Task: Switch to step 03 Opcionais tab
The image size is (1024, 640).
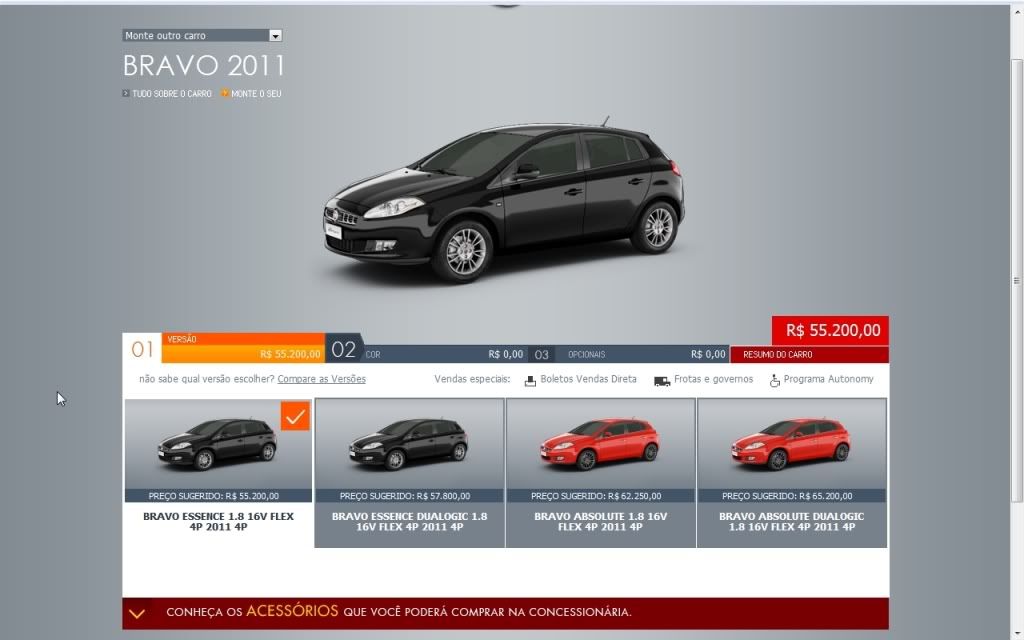Action: [629, 354]
